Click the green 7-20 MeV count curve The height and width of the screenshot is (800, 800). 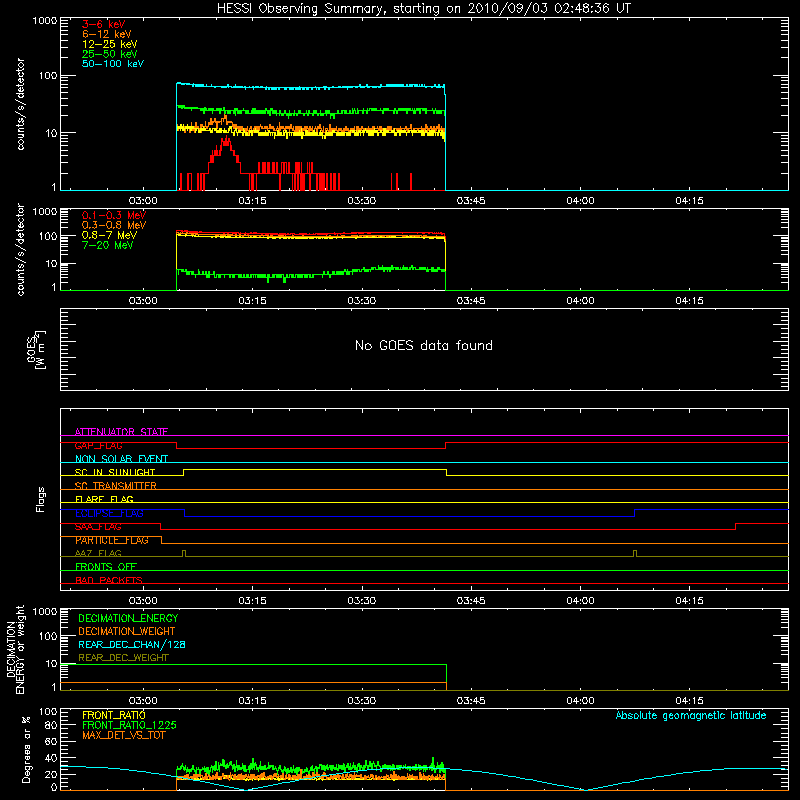311,275
